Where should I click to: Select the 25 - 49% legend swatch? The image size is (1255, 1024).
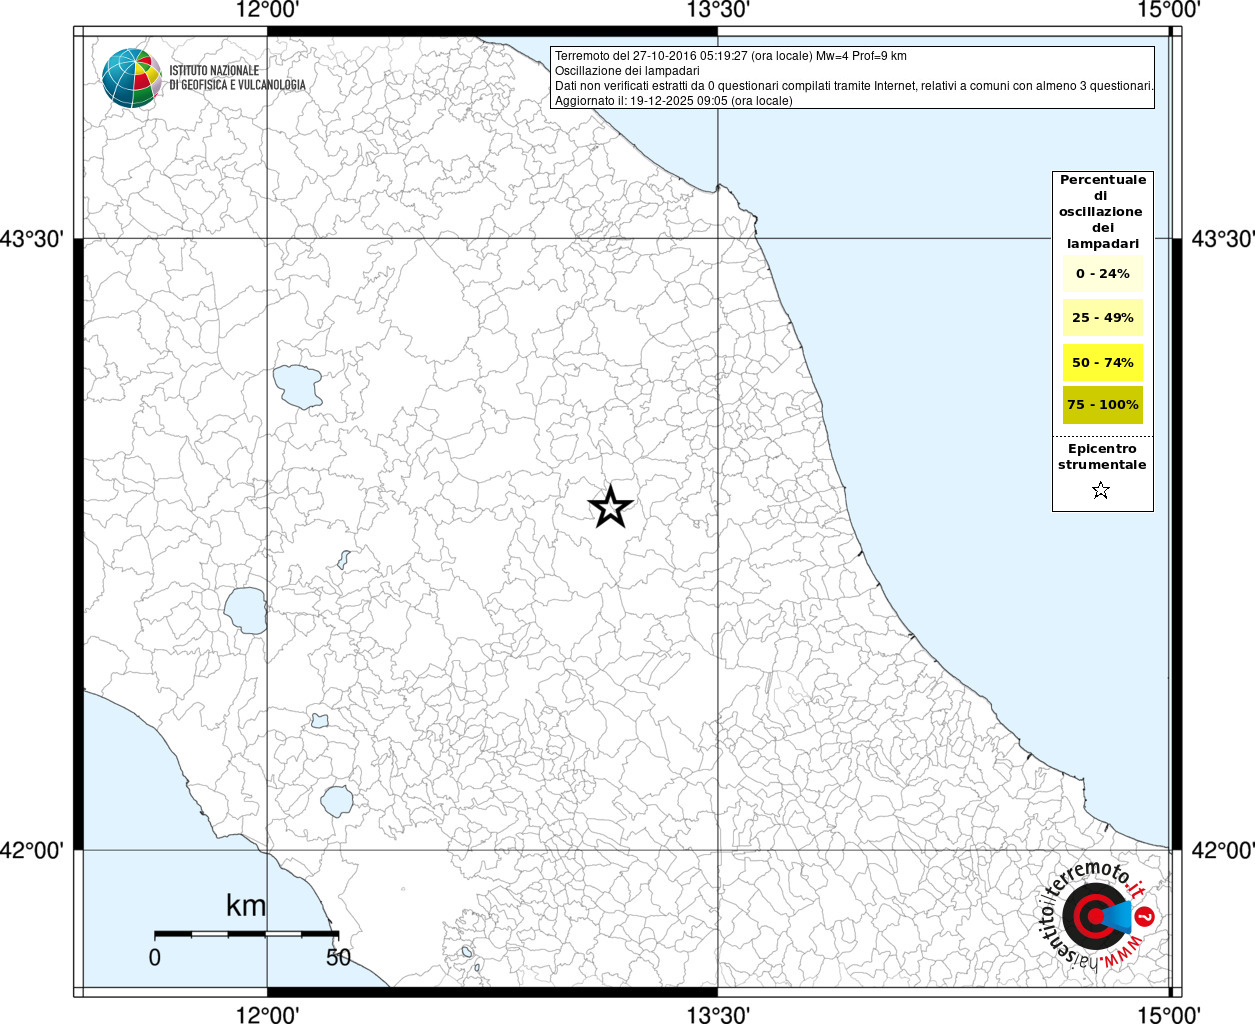[1103, 317]
